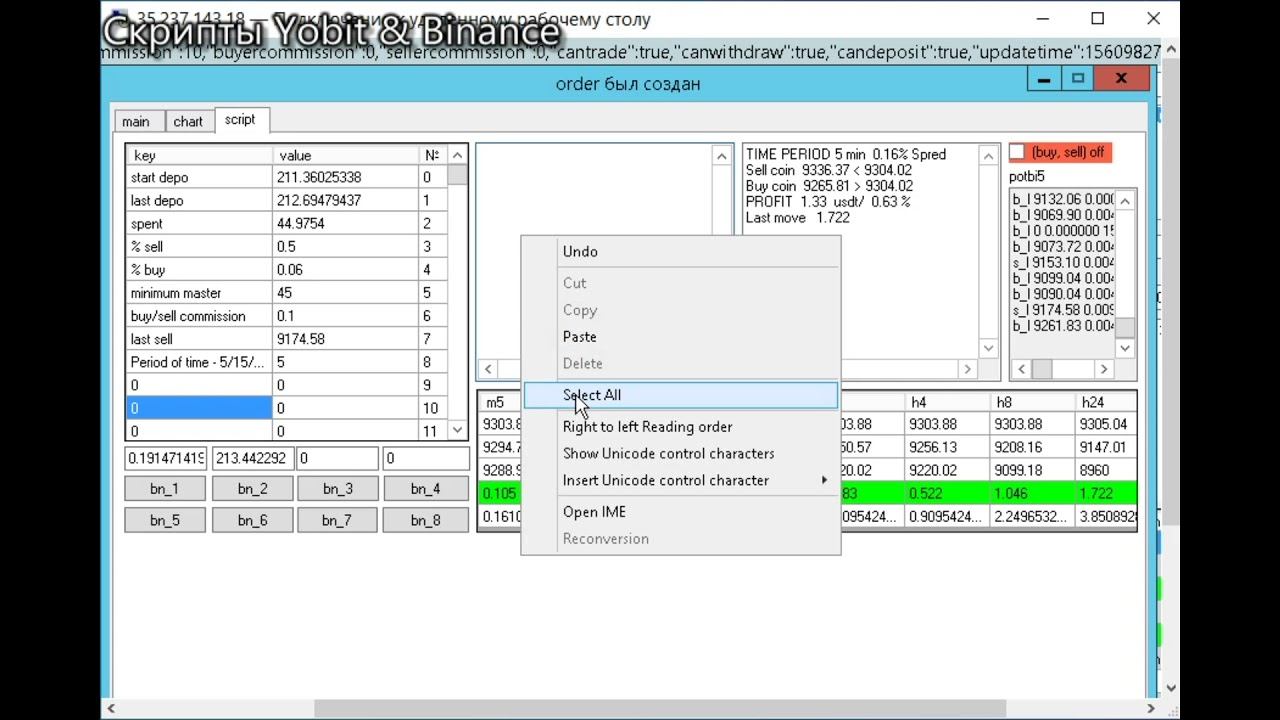The image size is (1280, 720).
Task: Click the TIME PERIOD info box scroll-down arrow
Action: coord(988,348)
